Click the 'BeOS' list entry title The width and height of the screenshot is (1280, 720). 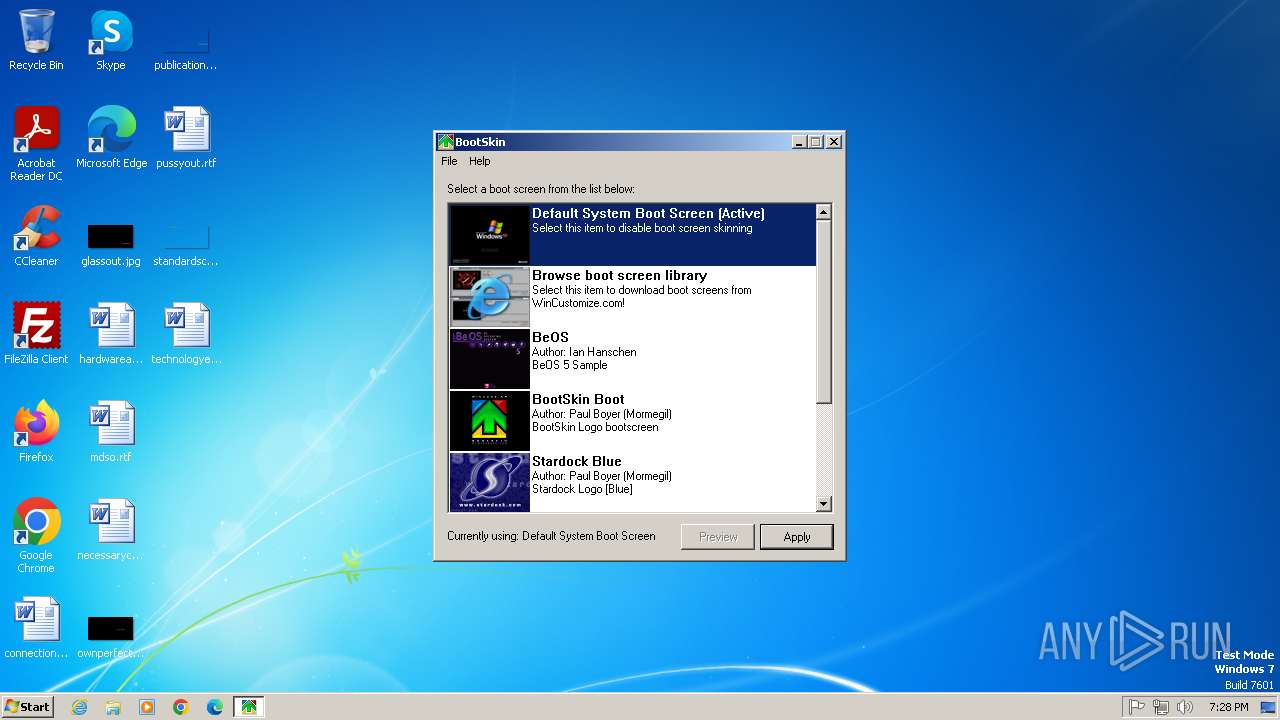[550, 337]
